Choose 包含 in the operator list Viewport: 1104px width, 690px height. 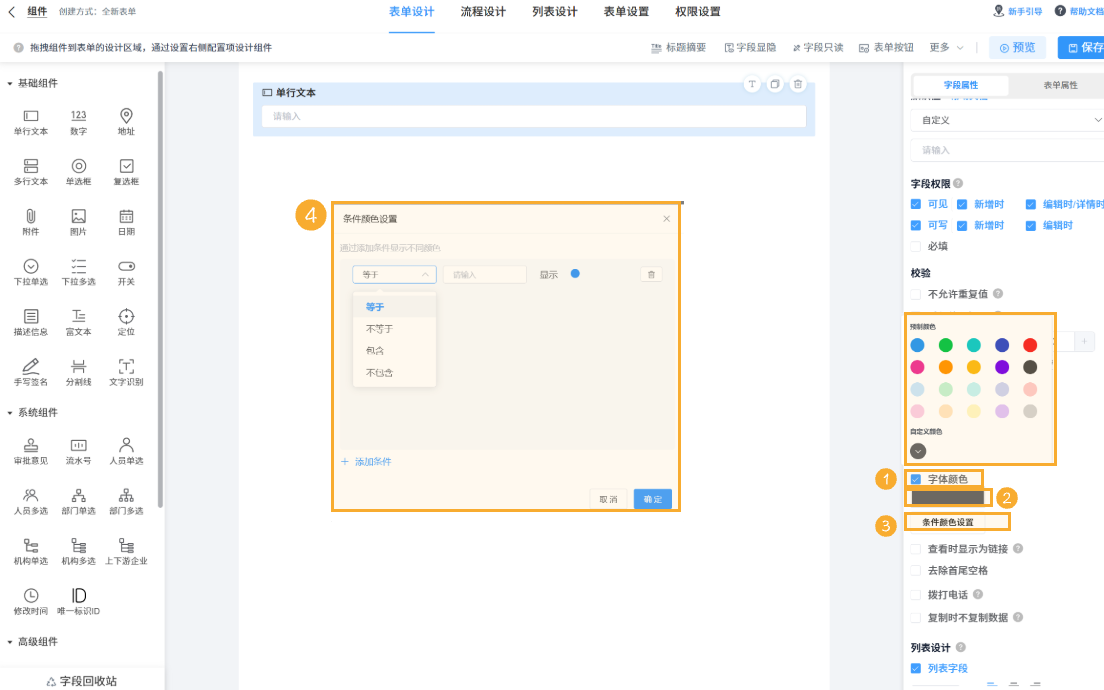394,351
